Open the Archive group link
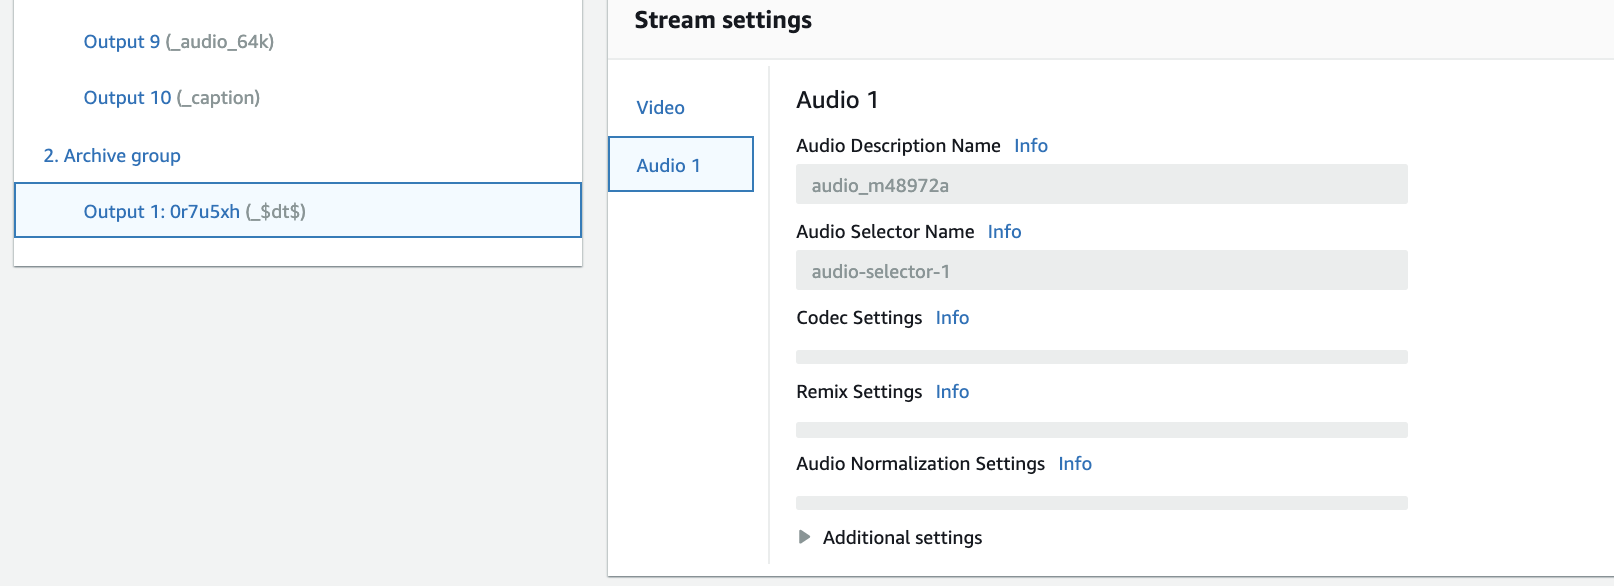 [x=112, y=156]
